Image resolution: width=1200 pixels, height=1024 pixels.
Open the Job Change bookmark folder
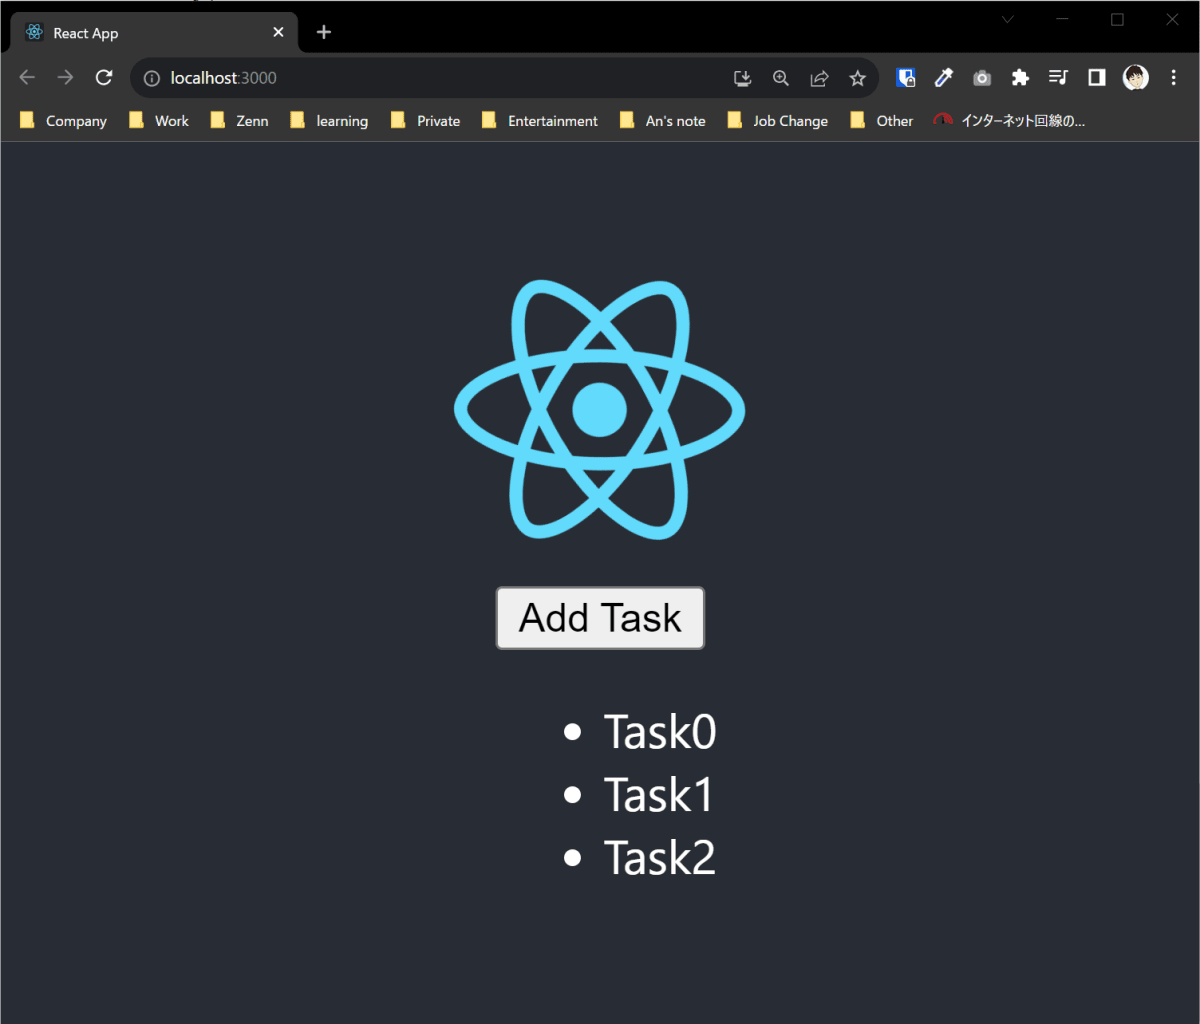[x=778, y=121]
